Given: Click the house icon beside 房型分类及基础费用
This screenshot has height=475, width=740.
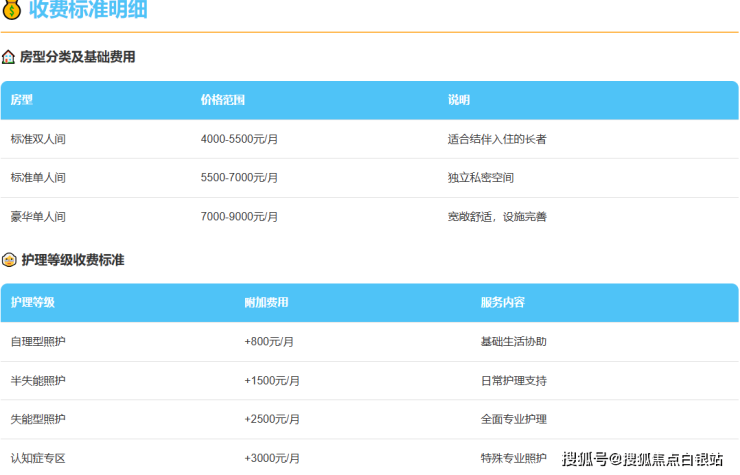Looking at the screenshot, I should (x=9, y=57).
